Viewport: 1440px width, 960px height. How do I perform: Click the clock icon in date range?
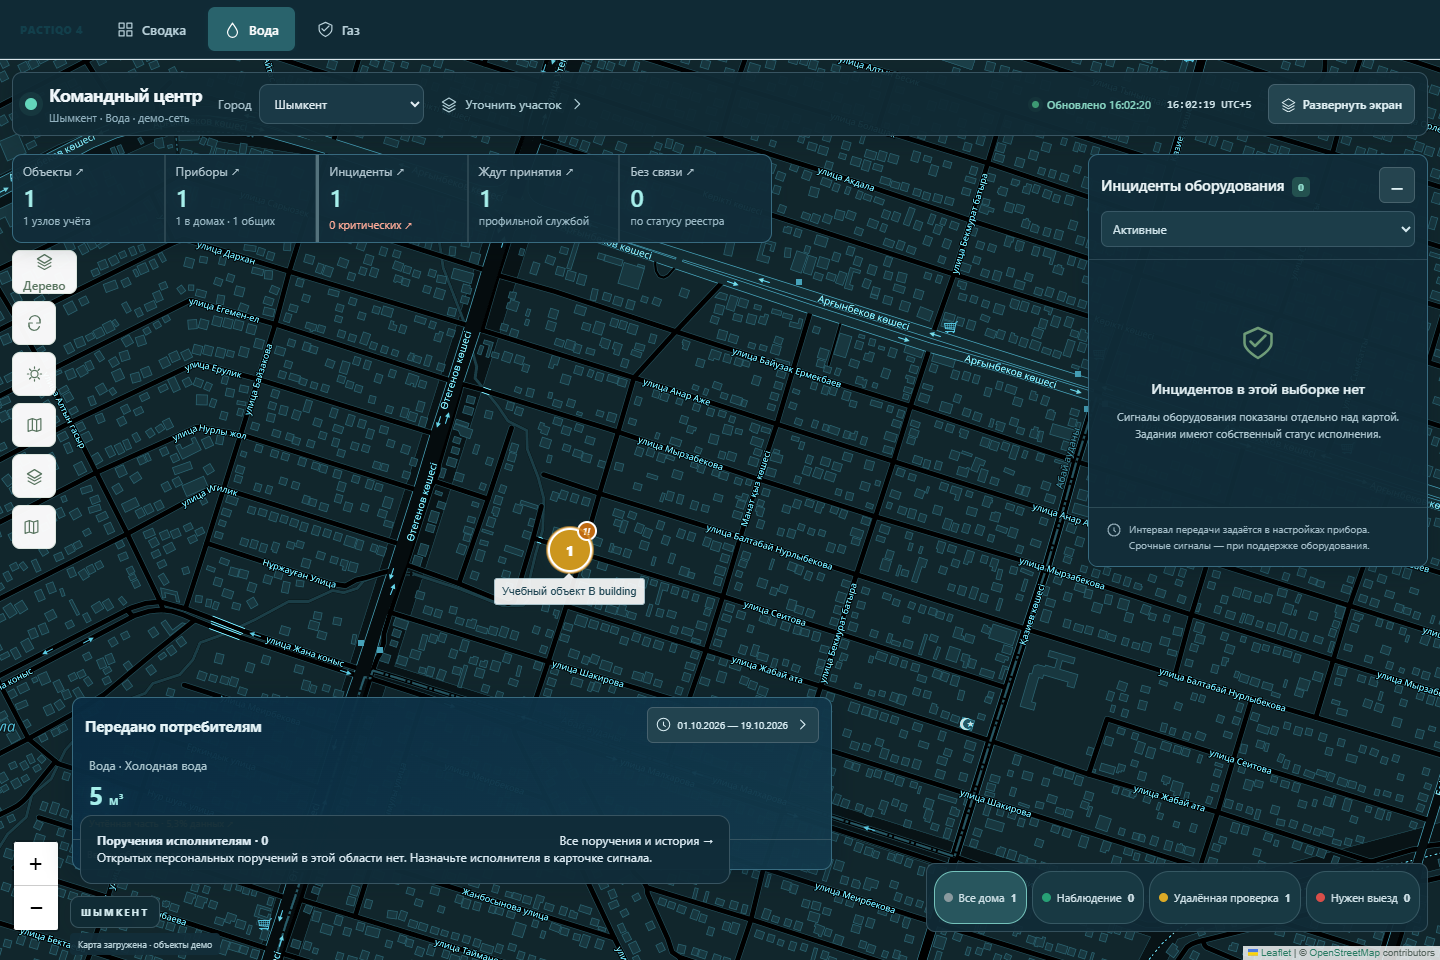[663, 725]
